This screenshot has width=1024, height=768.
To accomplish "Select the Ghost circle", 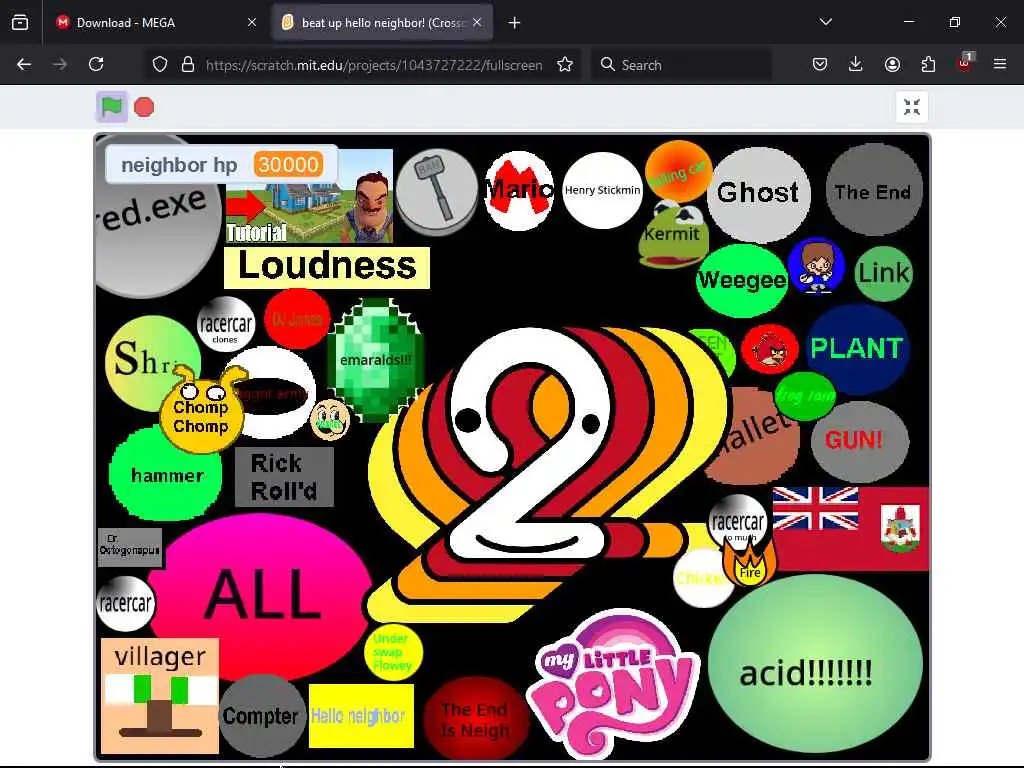I will (758, 194).
